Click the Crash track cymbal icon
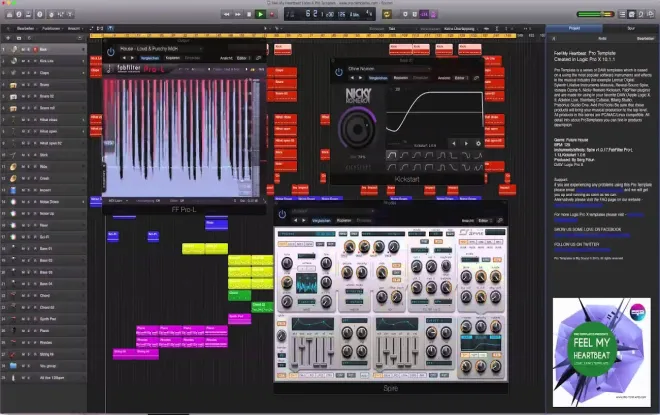 point(13,178)
